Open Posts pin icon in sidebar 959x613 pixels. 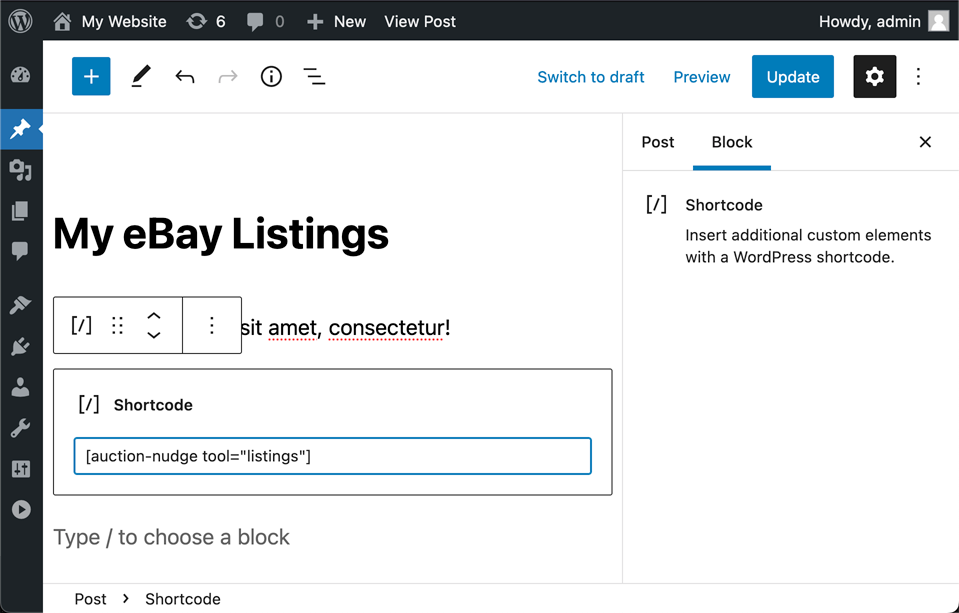21,129
